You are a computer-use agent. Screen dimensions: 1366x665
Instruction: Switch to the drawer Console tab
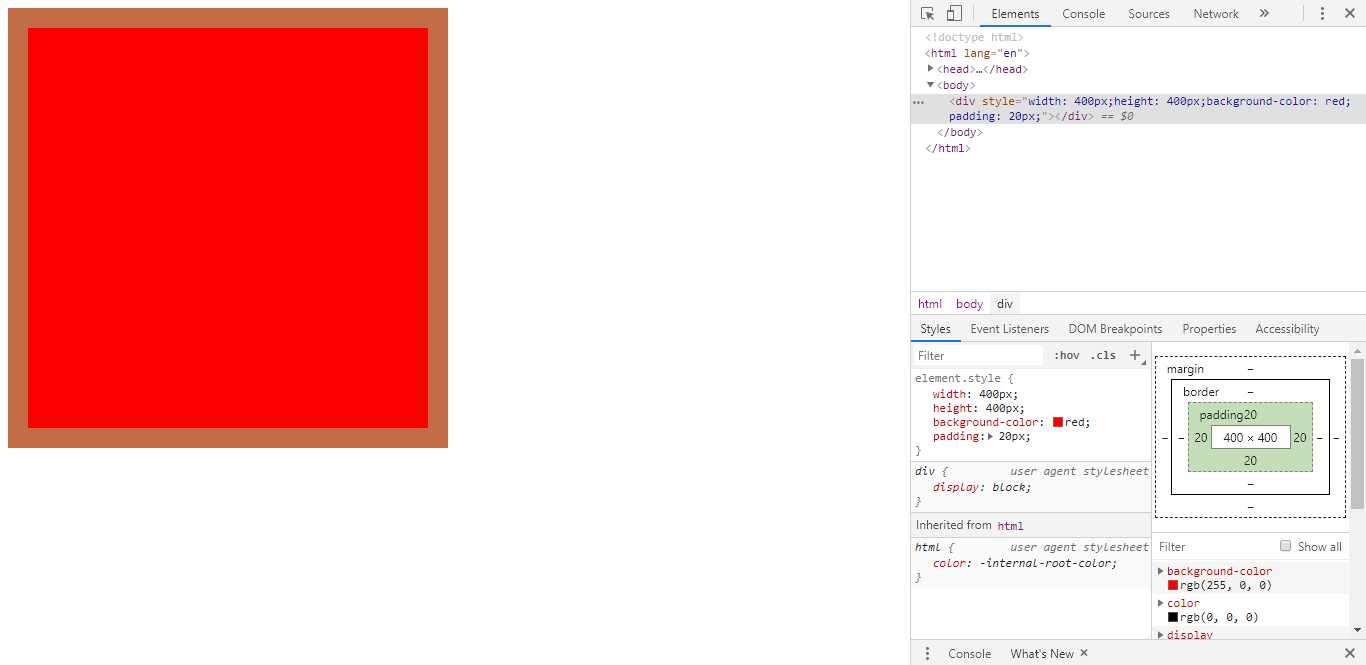[969, 654]
